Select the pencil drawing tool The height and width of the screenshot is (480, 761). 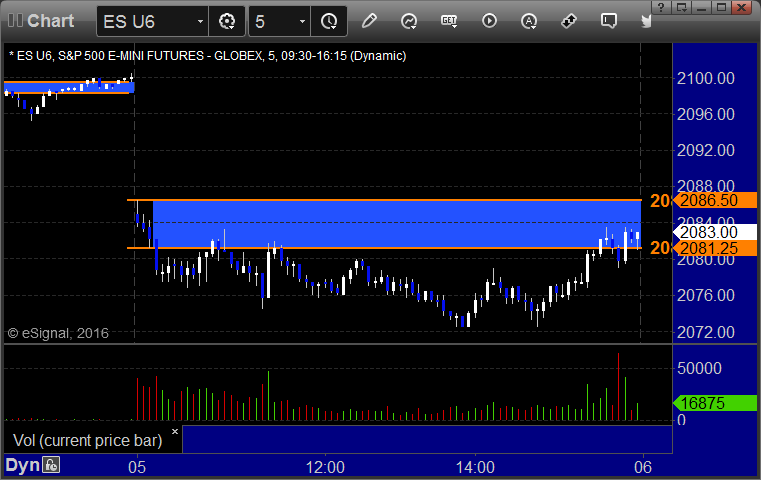point(369,21)
